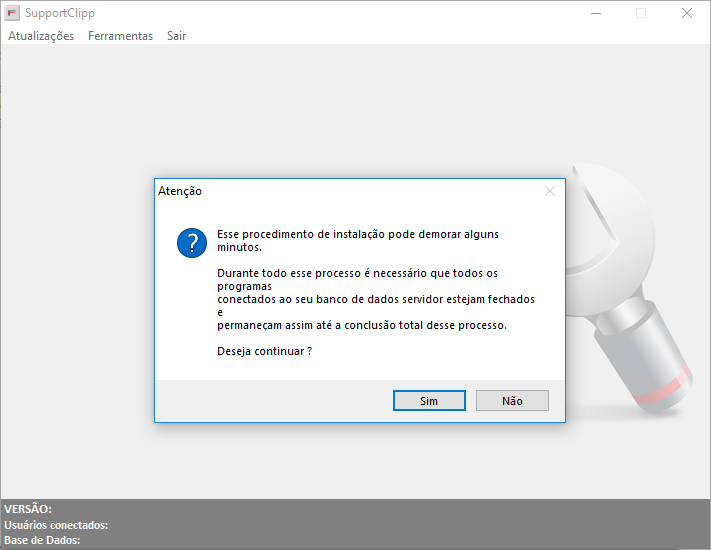This screenshot has height=550, width=711.
Task: Open the Atualizações menu
Action: [x=41, y=36]
